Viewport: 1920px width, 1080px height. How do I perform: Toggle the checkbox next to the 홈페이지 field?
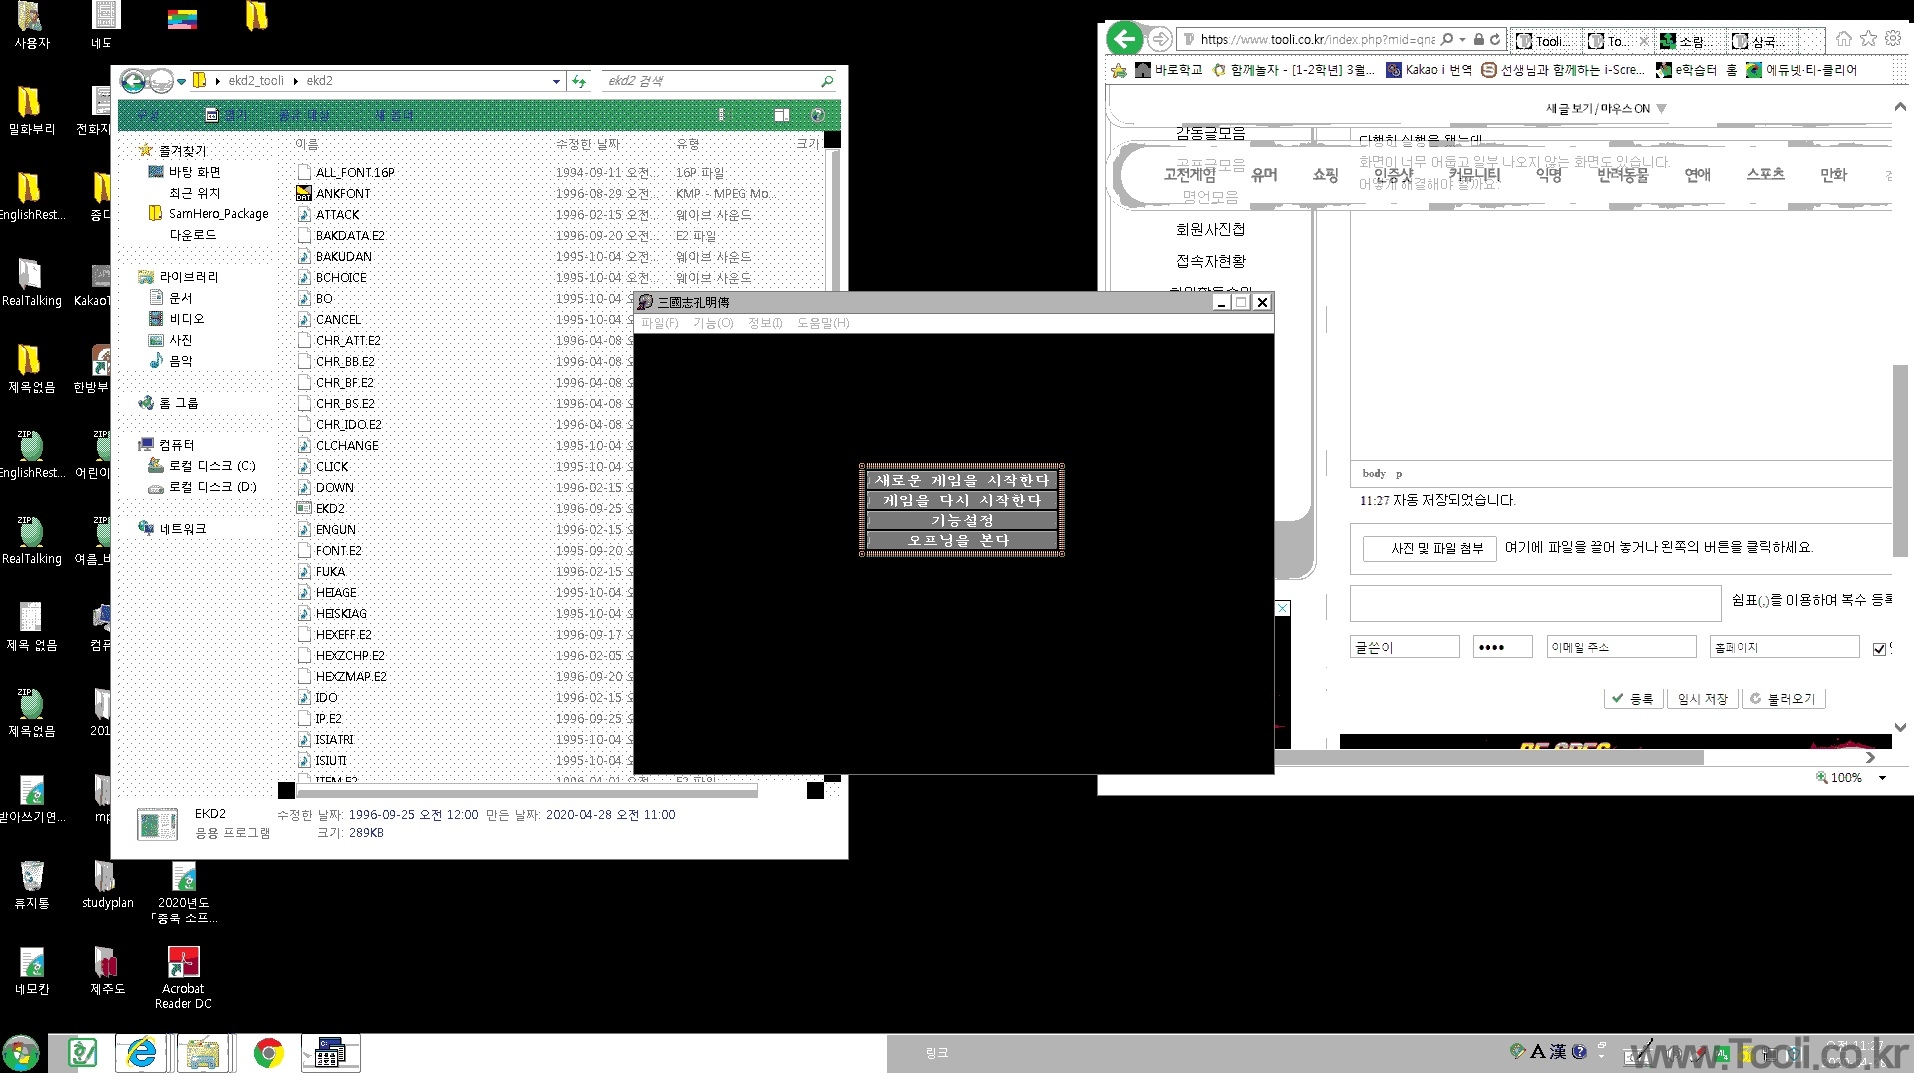point(1879,648)
